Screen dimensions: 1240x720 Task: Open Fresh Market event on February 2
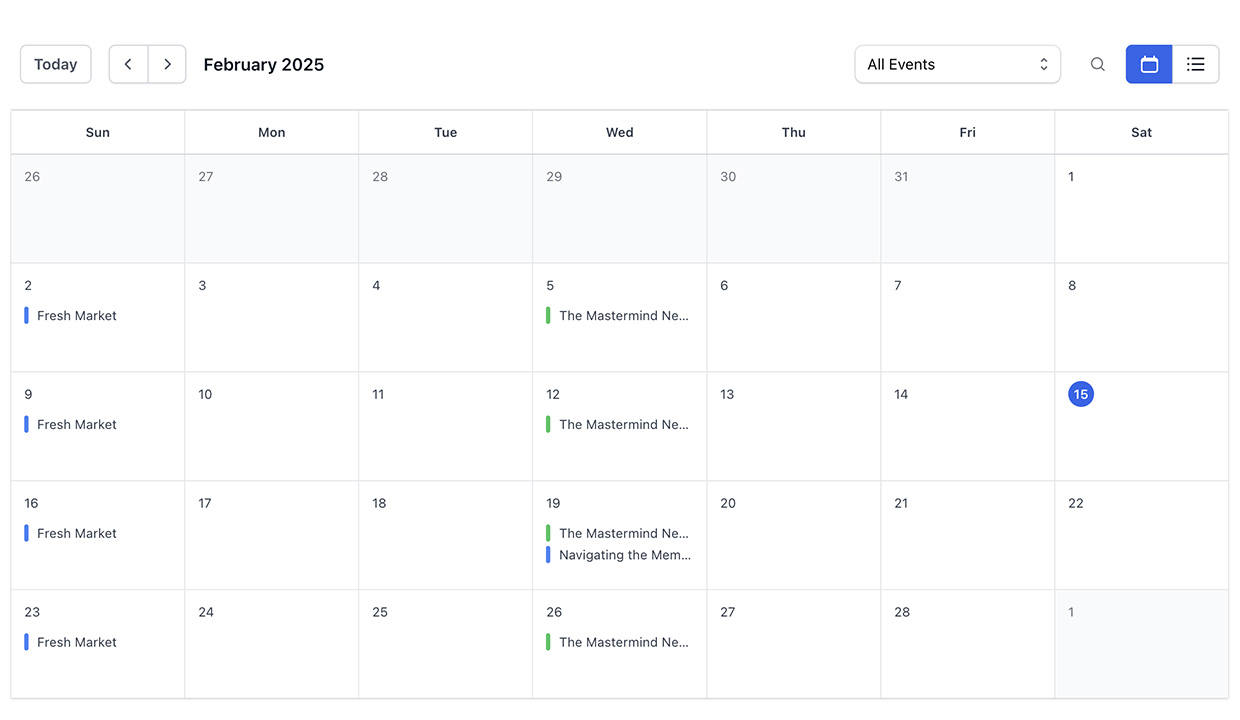click(75, 315)
